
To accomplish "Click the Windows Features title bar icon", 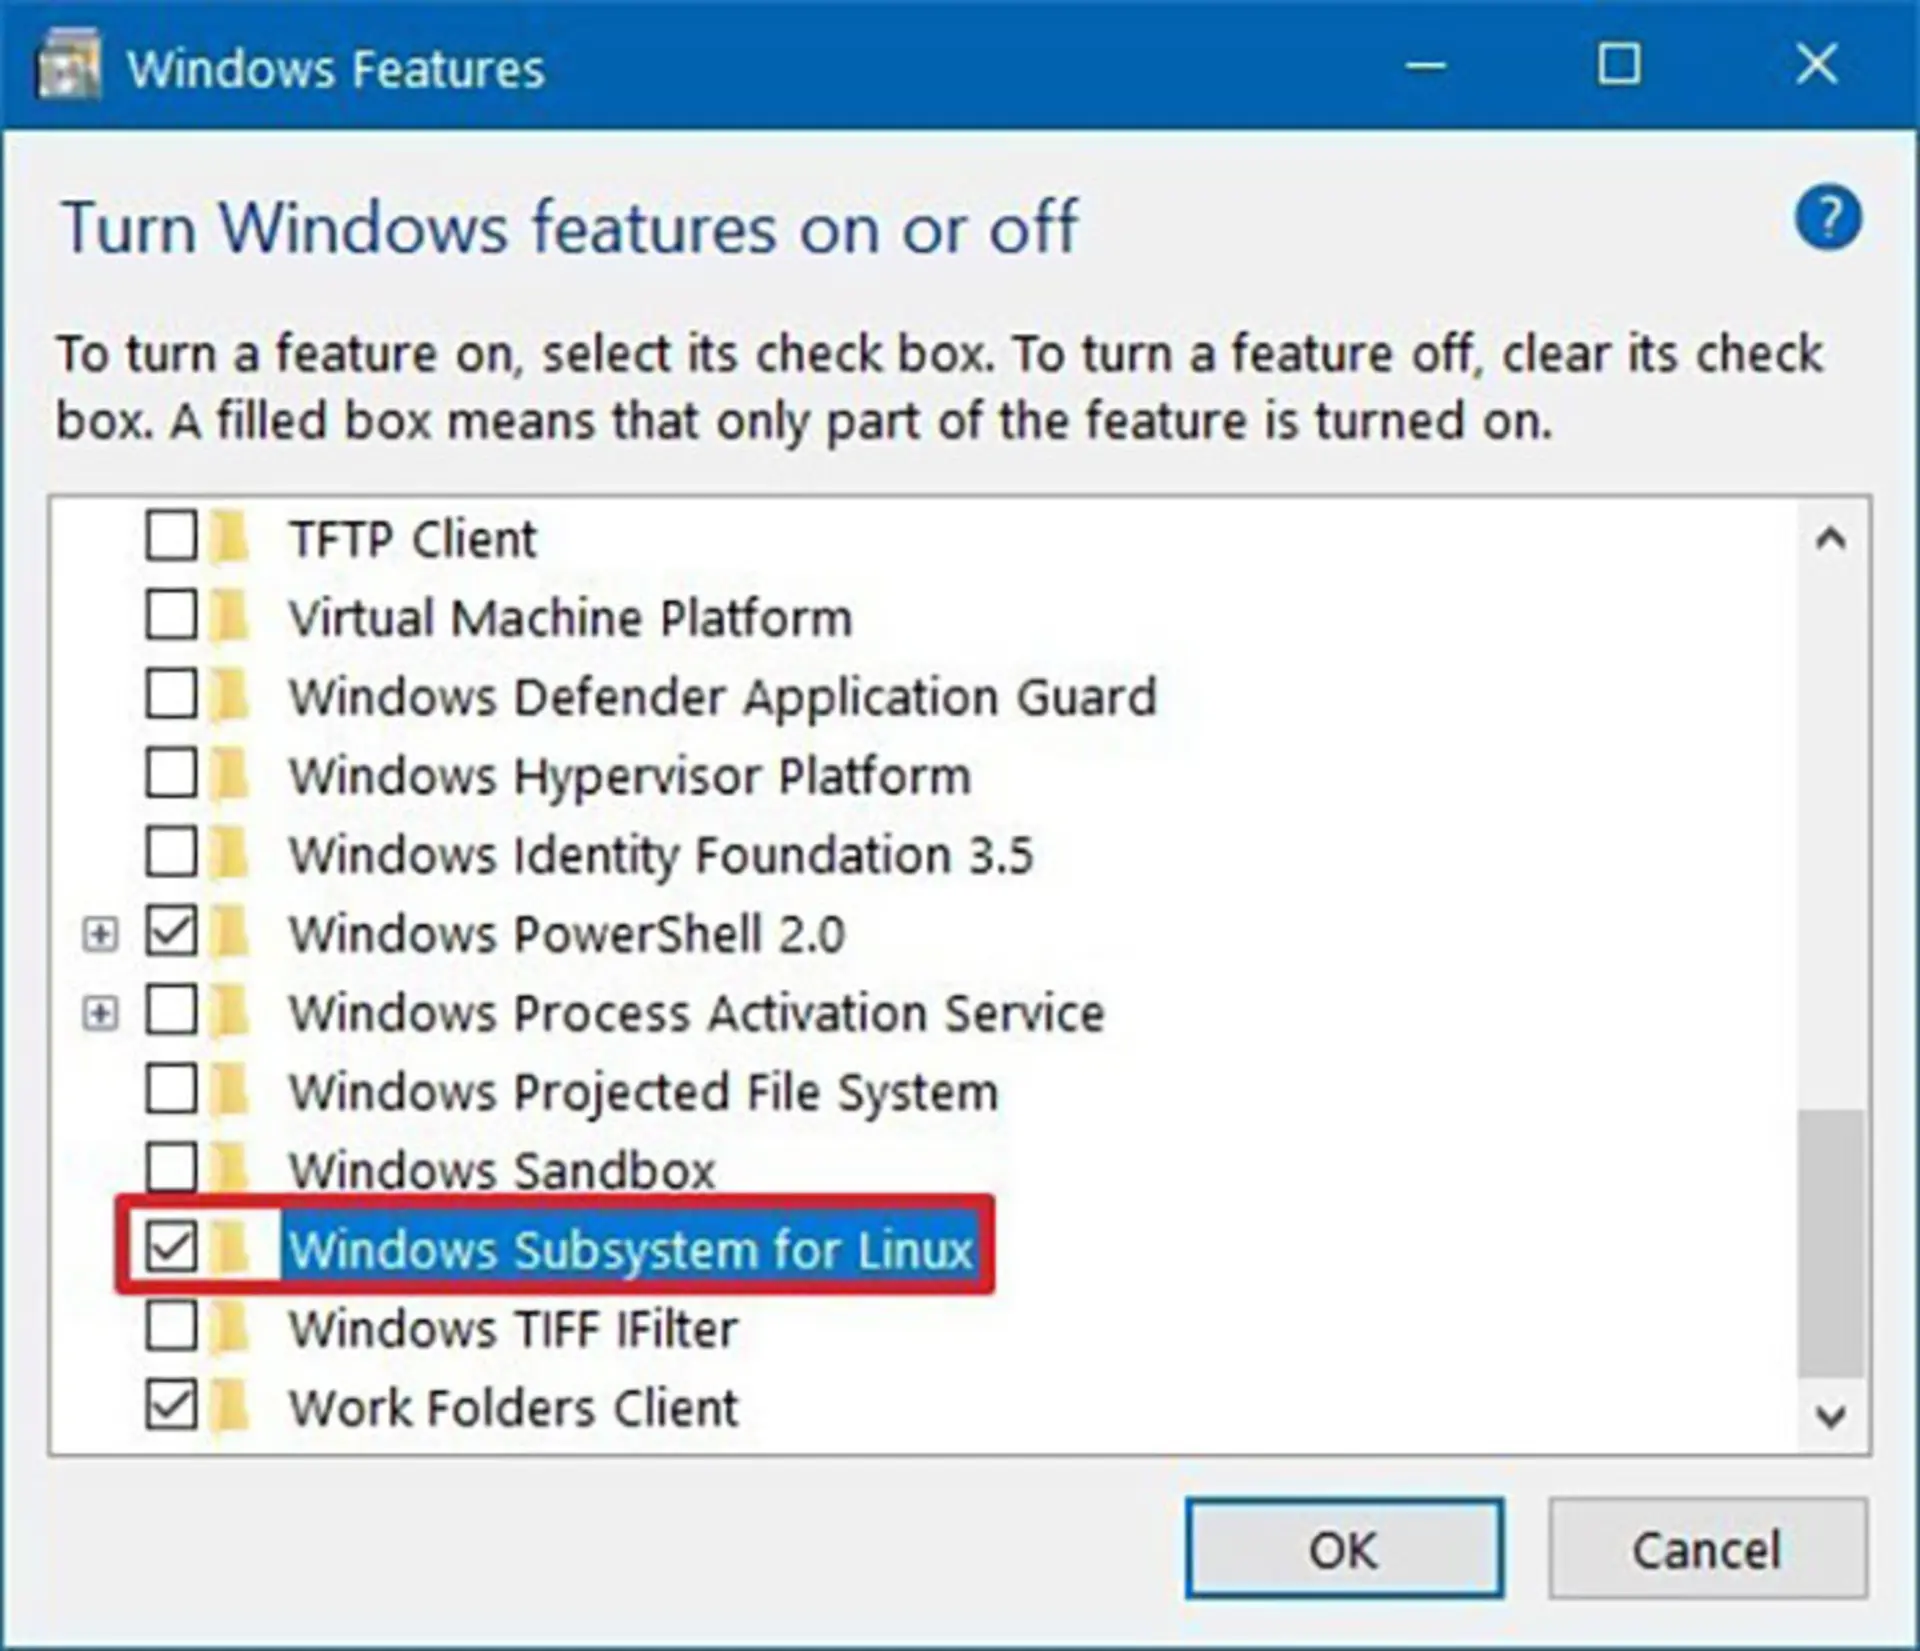I will tap(69, 66).
